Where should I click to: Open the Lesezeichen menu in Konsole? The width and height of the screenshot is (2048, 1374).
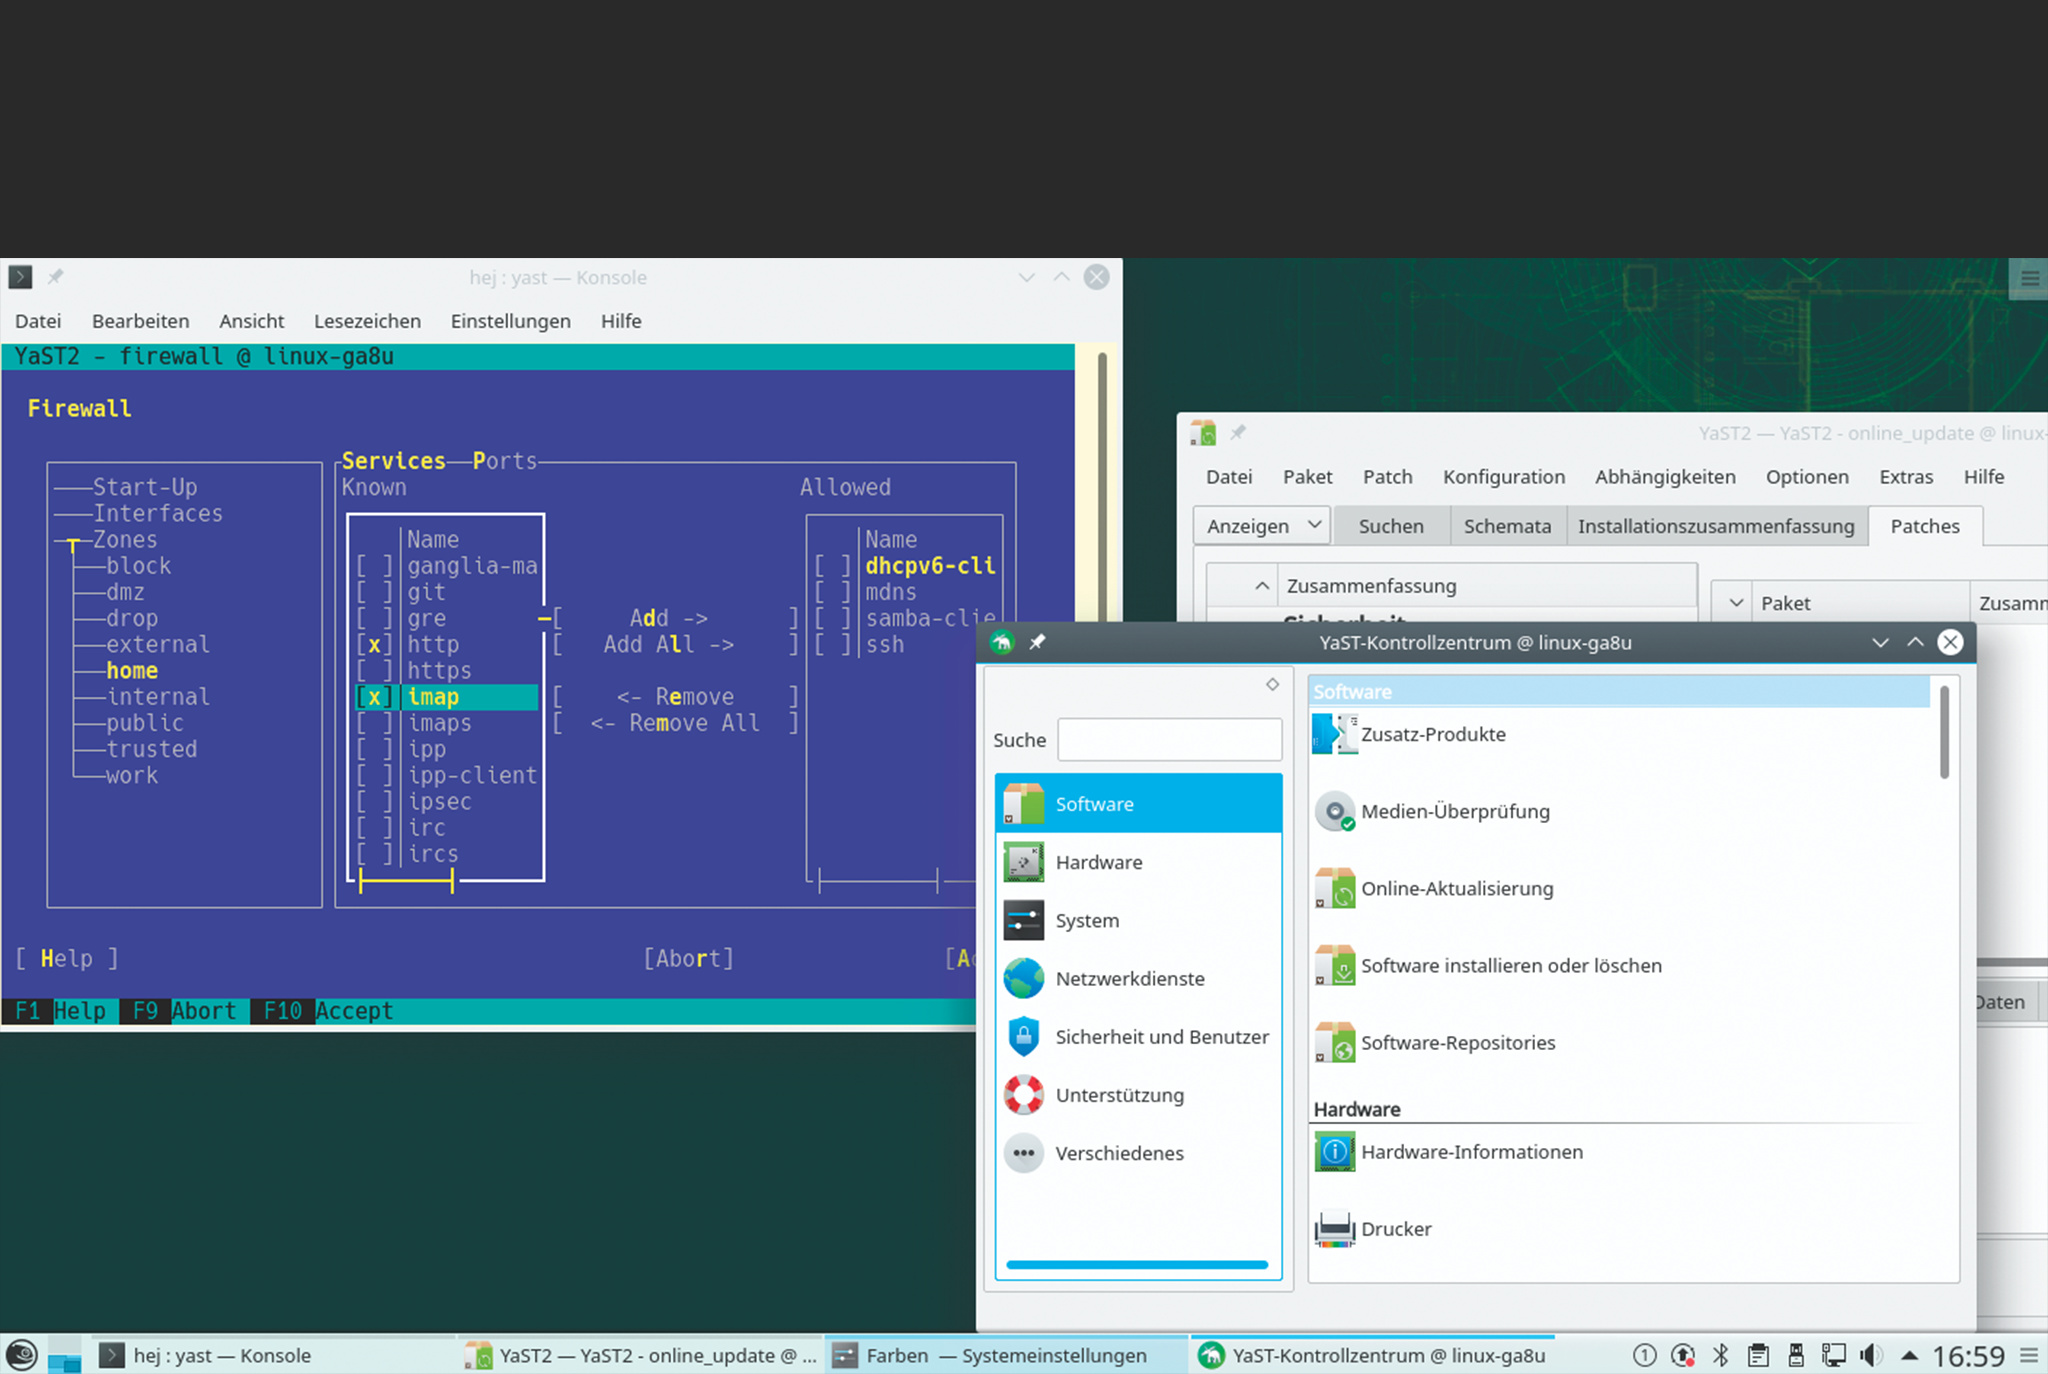point(367,321)
